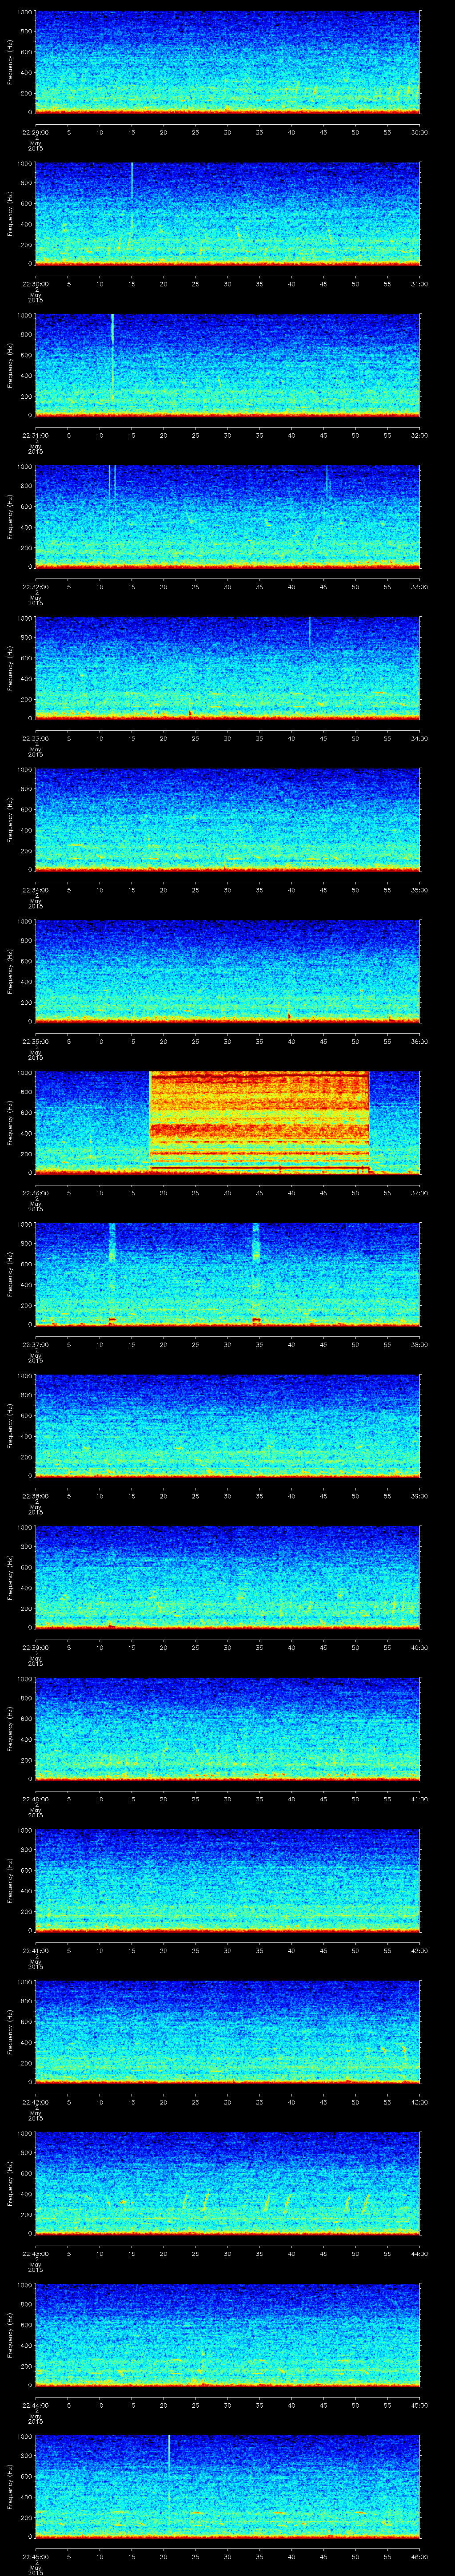Click the 22:41:00 time axis label
The width and height of the screenshot is (455, 2576).
click(35, 1951)
